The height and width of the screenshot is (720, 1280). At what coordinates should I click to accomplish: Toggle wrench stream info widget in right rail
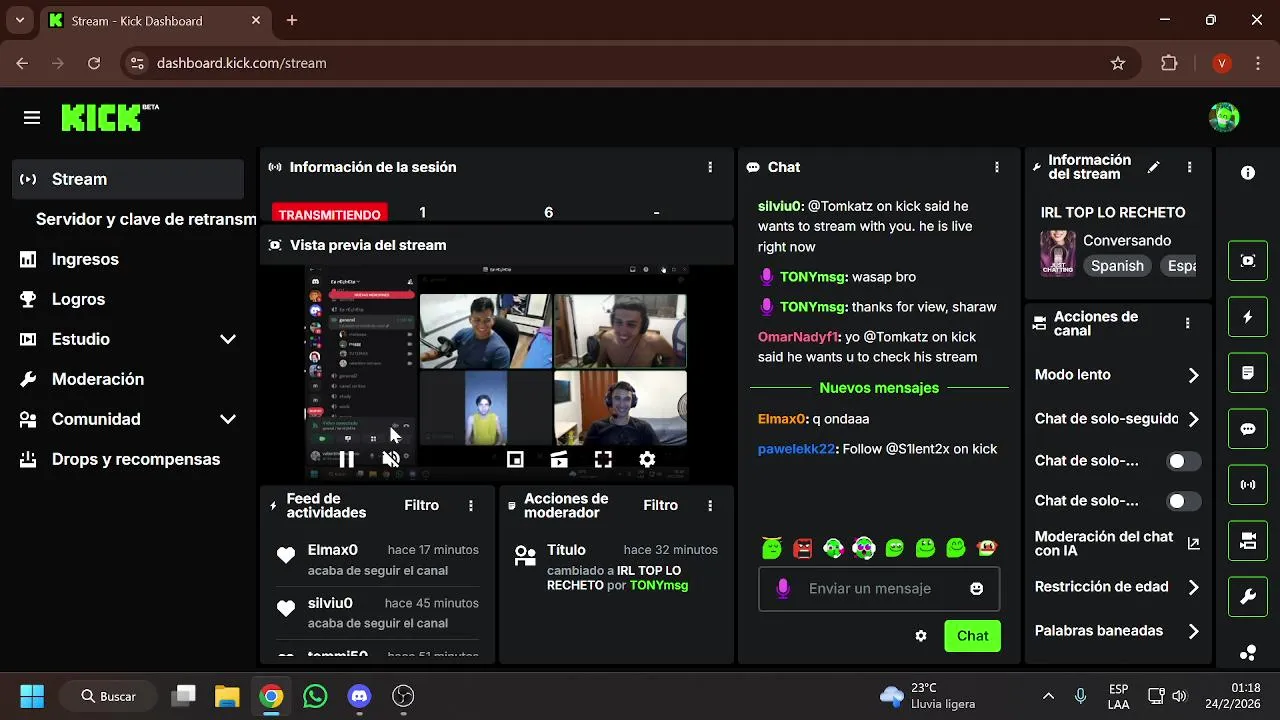[x=1248, y=597]
